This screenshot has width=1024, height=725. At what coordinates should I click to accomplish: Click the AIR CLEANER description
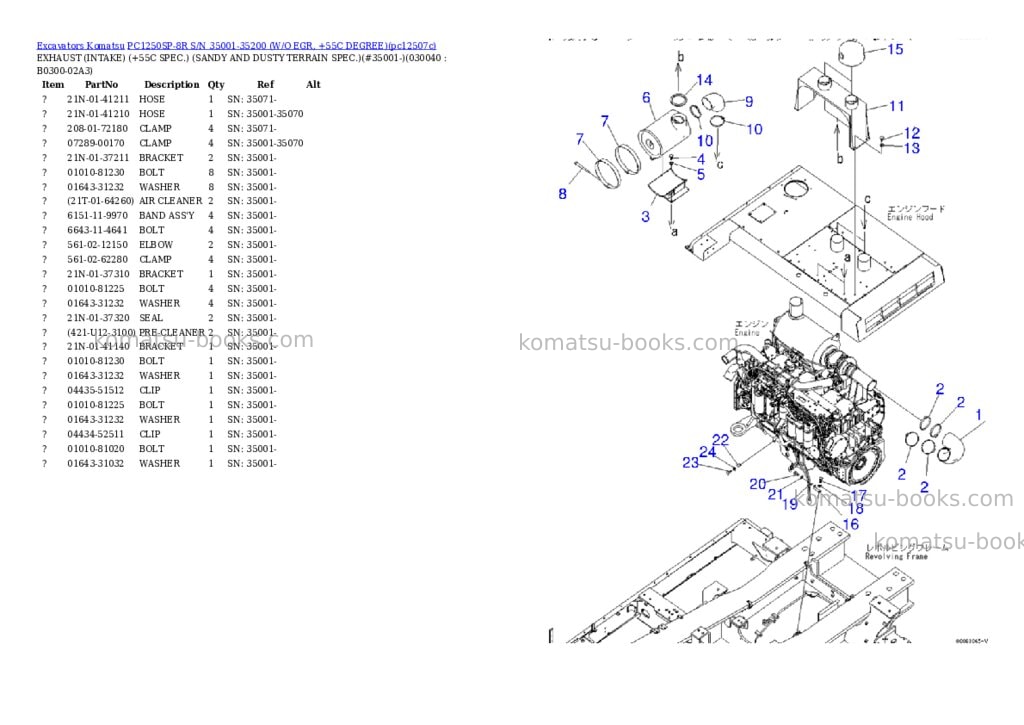tap(170, 201)
